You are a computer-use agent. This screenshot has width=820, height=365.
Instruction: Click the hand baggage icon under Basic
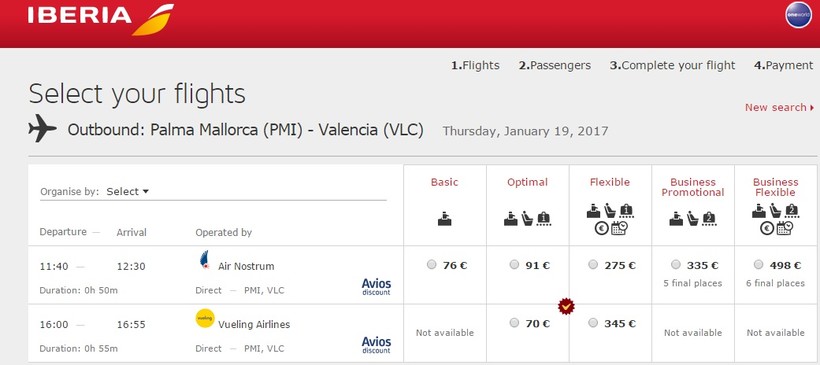pos(445,219)
